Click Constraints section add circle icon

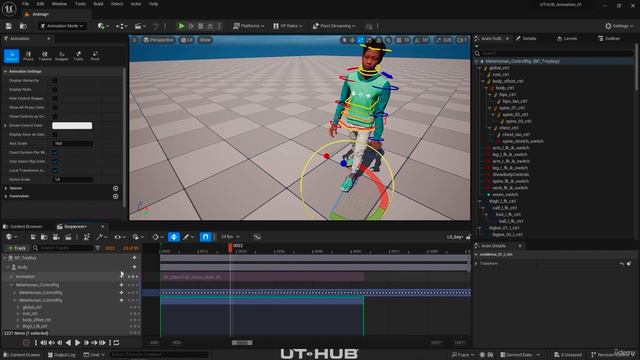pos(116,196)
